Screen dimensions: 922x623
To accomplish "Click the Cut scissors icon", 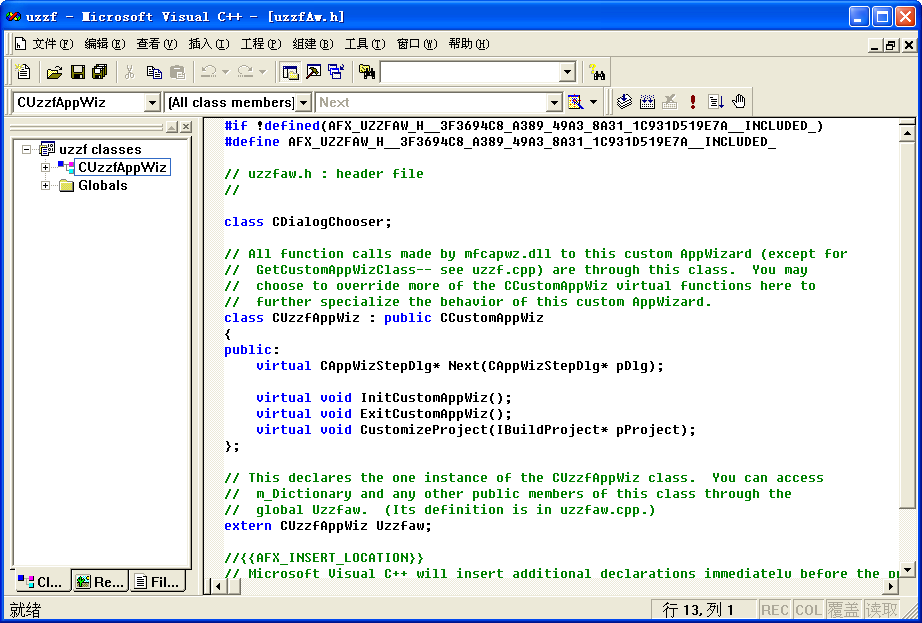I will coord(129,72).
